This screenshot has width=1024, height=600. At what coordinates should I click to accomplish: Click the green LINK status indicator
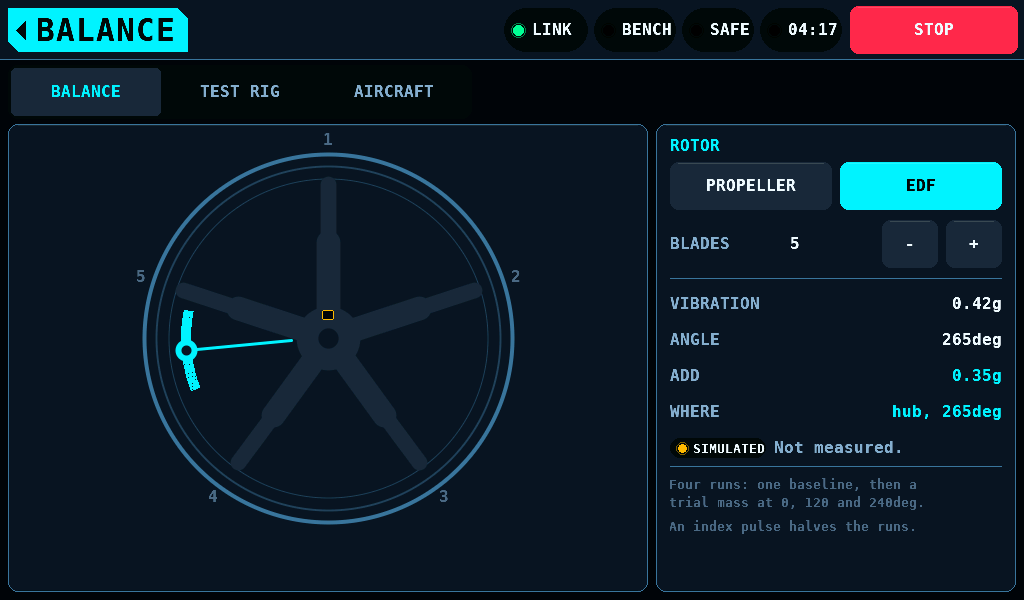[545, 30]
